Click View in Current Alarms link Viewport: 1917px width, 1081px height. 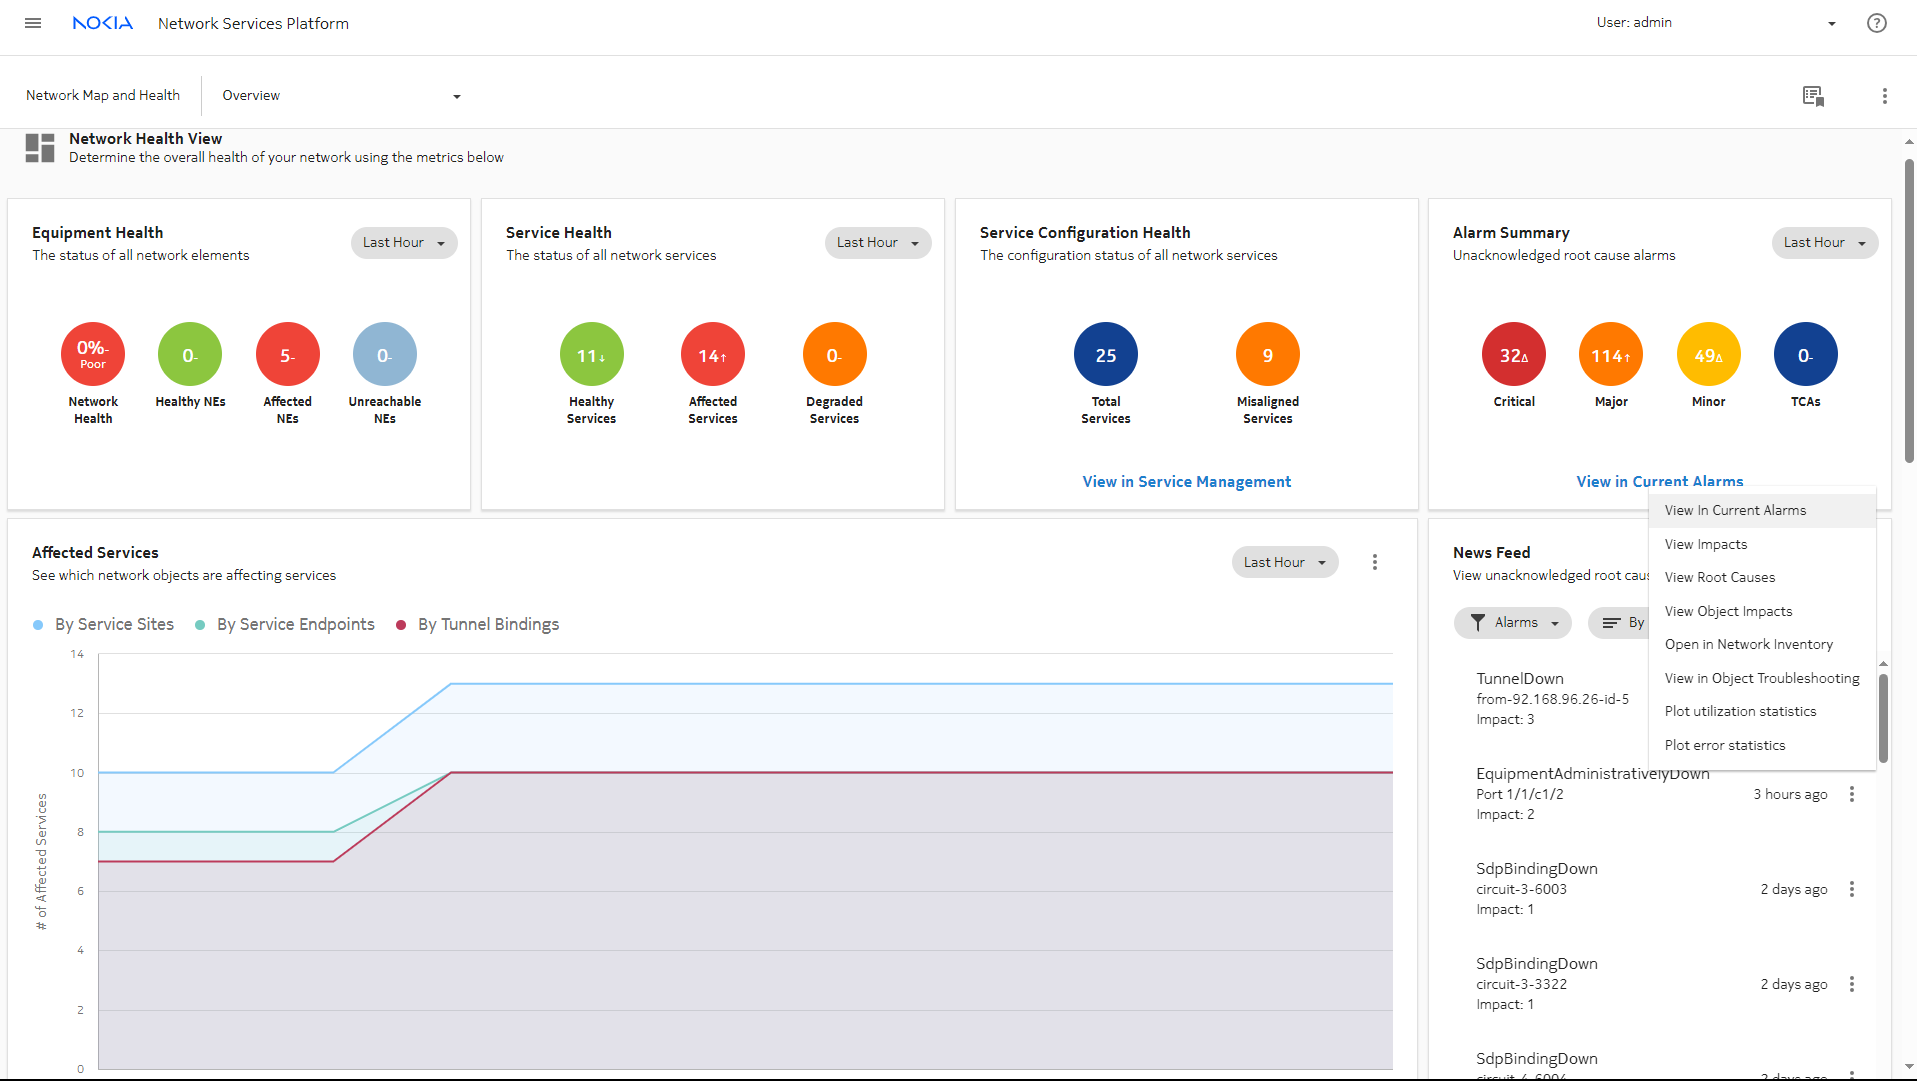pos(1659,481)
